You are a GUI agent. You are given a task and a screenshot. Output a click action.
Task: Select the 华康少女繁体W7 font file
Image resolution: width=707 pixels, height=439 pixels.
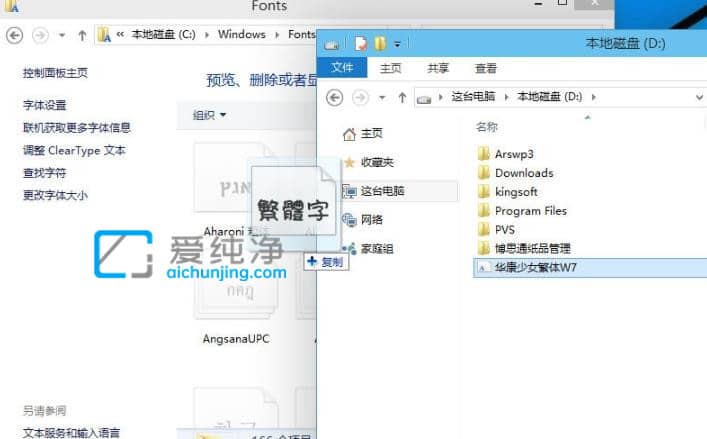coord(590,268)
